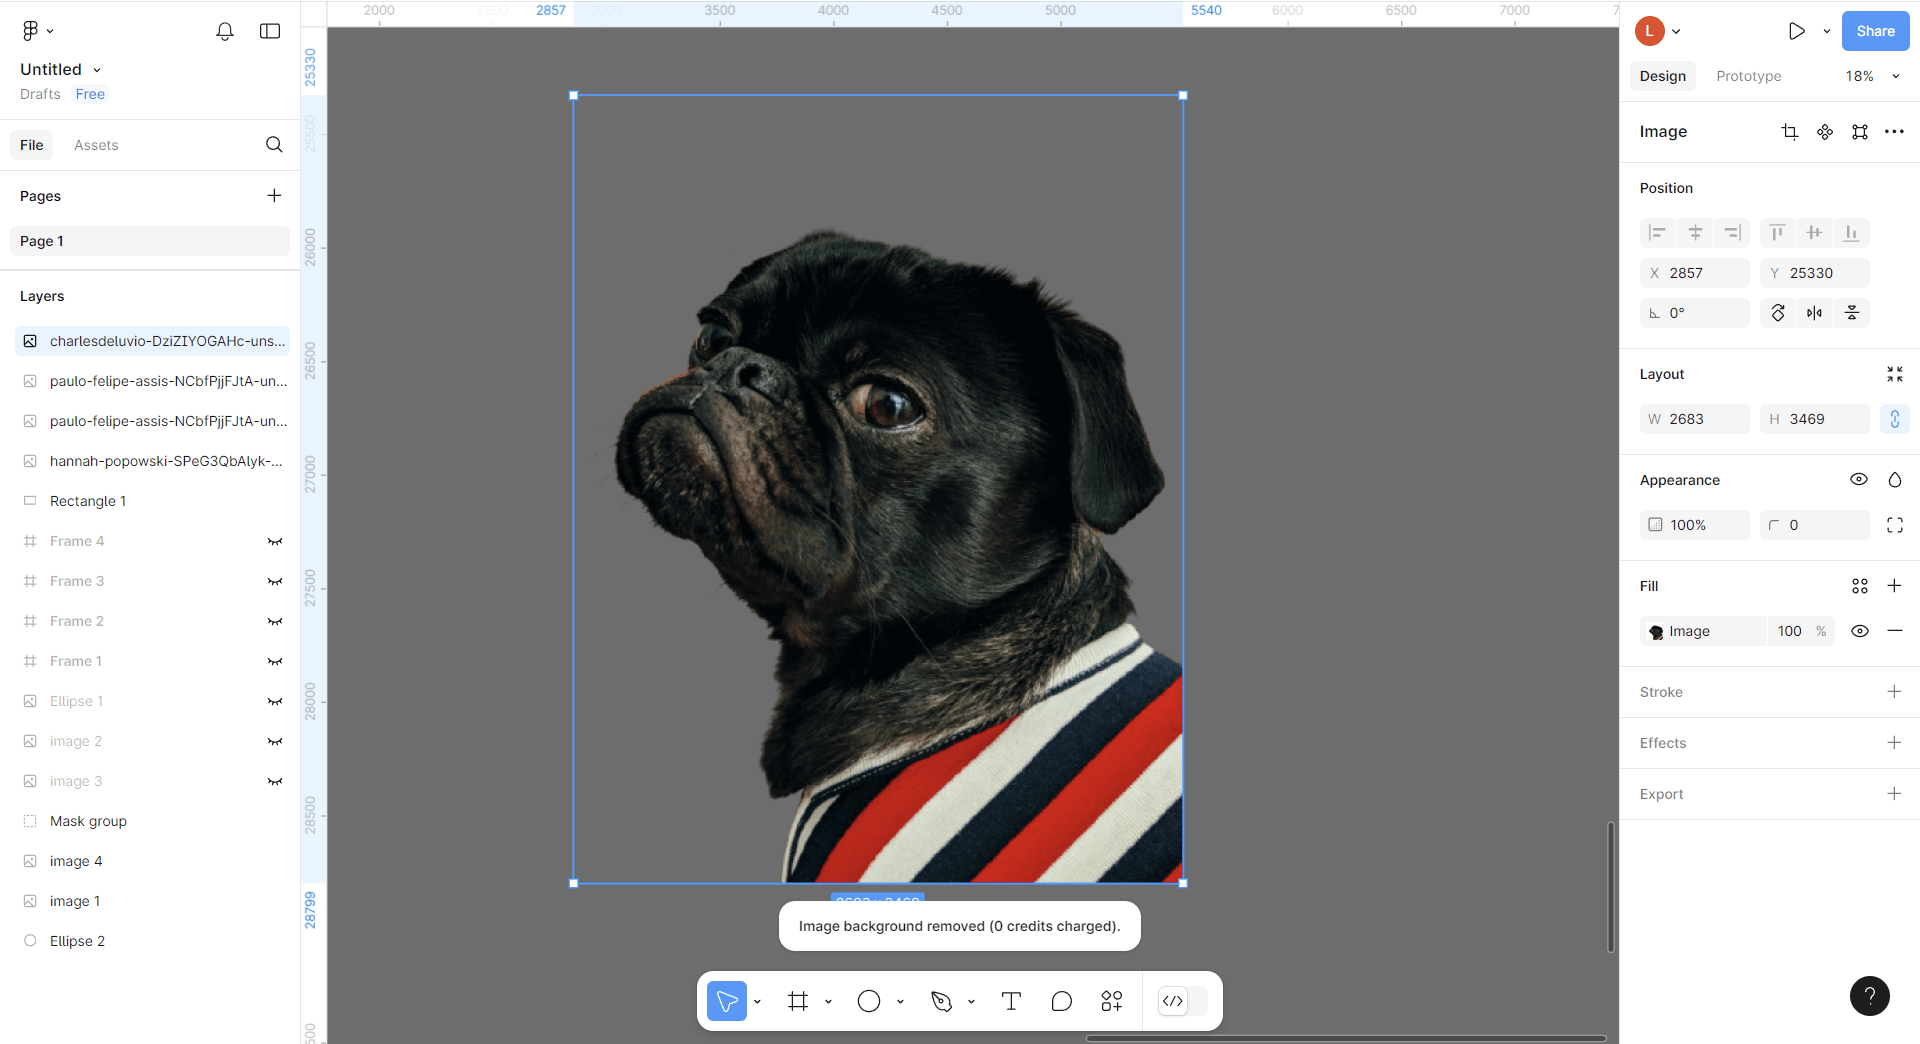This screenshot has height=1044, width=1920.
Task: Show hidden Ellipse 1 layer
Action: coord(274,701)
